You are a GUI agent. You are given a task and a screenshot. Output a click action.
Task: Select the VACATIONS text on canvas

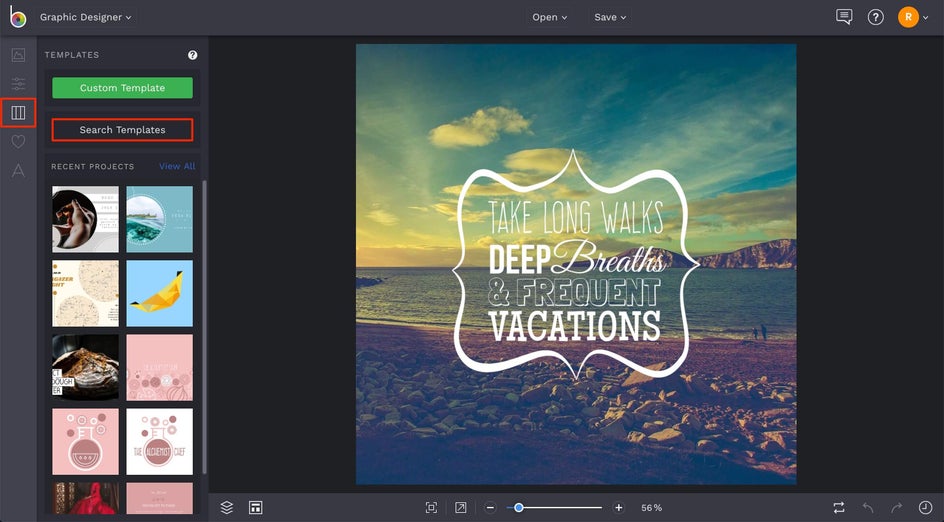coord(574,326)
